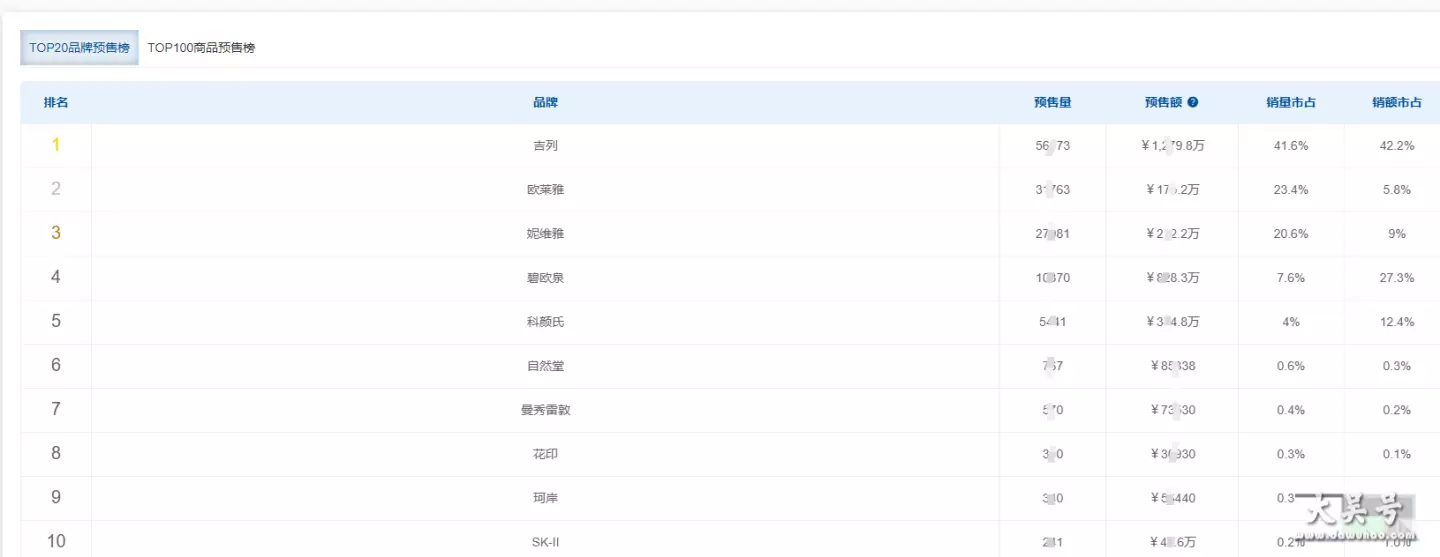This screenshot has height=557, width=1440.
Task: Sort by 预售量 column header
Action: 1053,102
